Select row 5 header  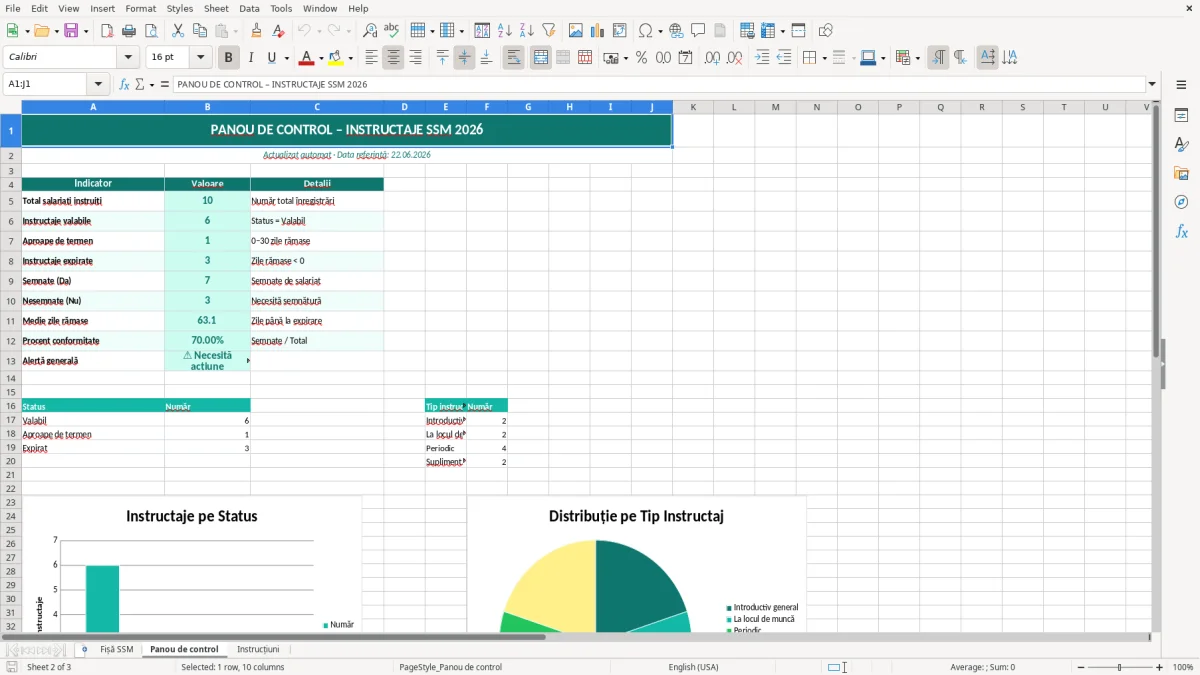(x=11, y=201)
